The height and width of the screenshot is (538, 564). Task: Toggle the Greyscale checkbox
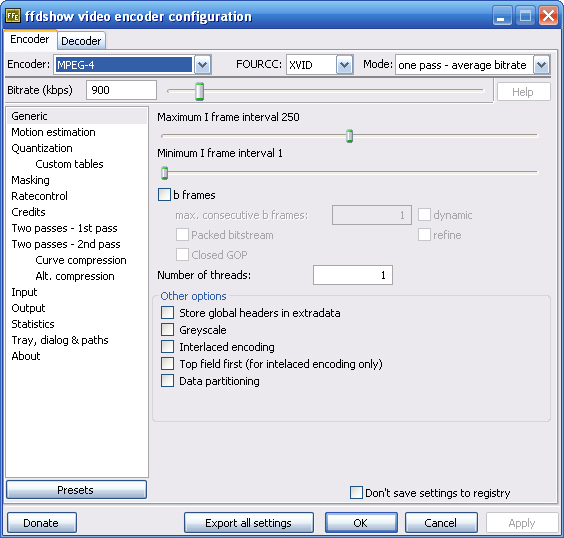point(168,330)
